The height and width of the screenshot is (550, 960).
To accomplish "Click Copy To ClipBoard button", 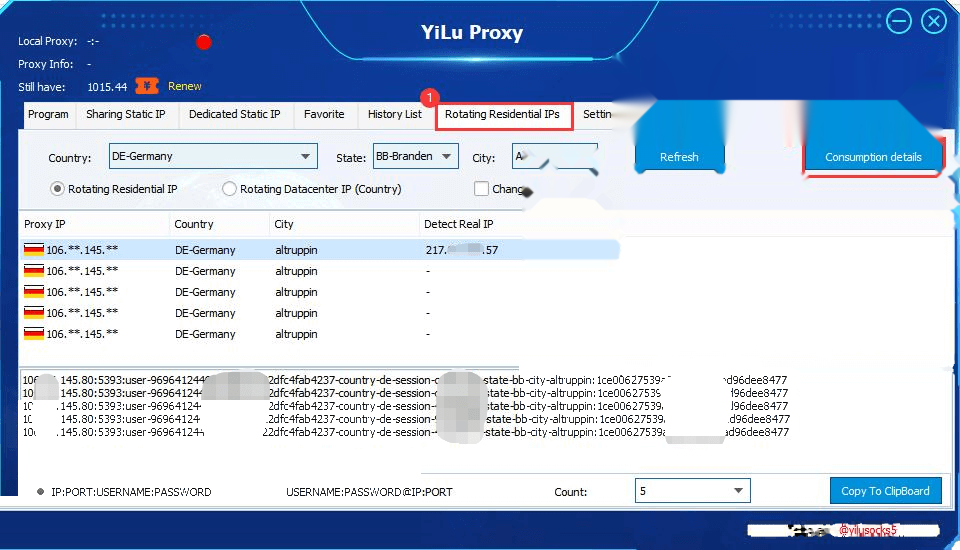I will 885,491.
